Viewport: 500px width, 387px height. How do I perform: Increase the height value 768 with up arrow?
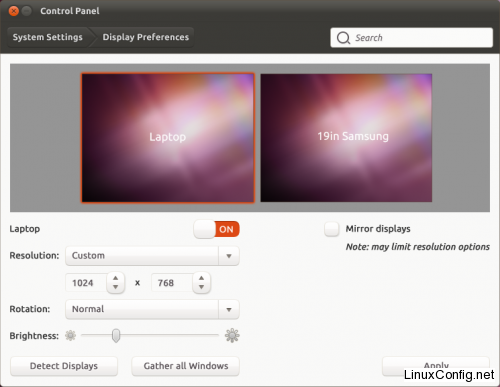201,278
